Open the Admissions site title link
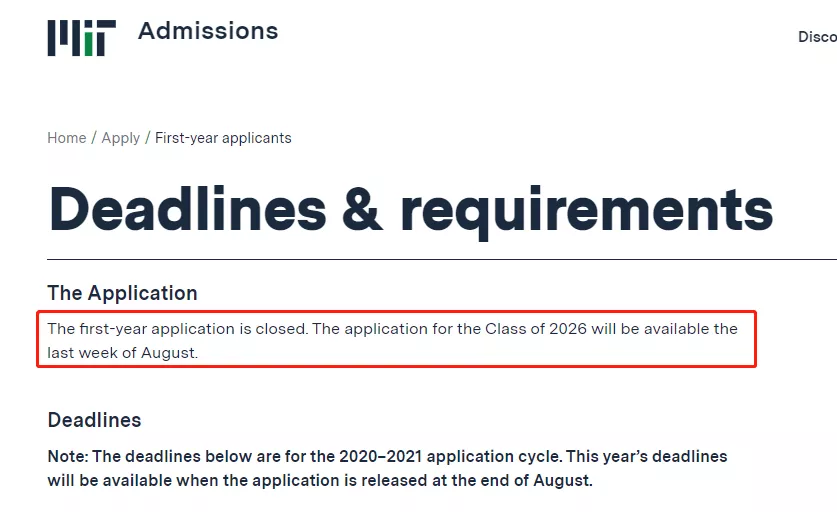This screenshot has width=837, height=512. click(x=208, y=31)
